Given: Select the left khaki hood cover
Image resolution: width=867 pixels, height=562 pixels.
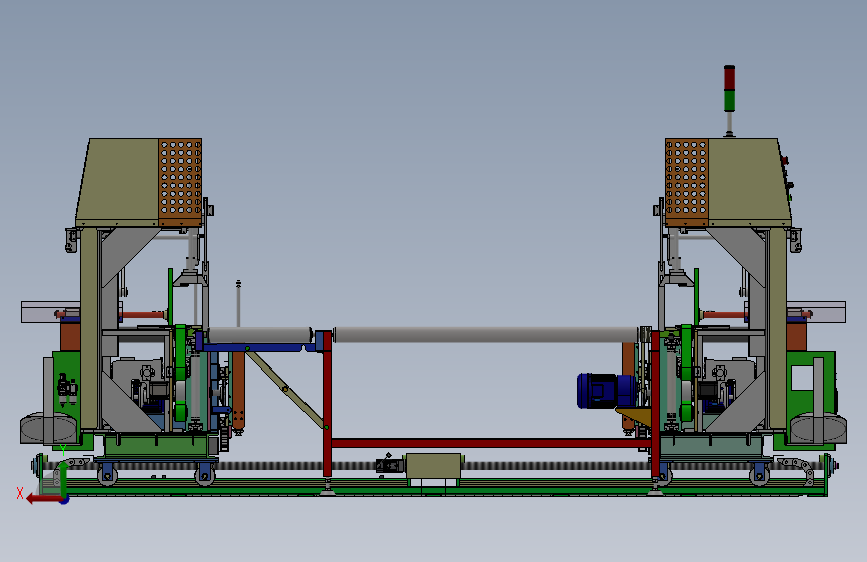Looking at the screenshot, I should pos(118,183).
